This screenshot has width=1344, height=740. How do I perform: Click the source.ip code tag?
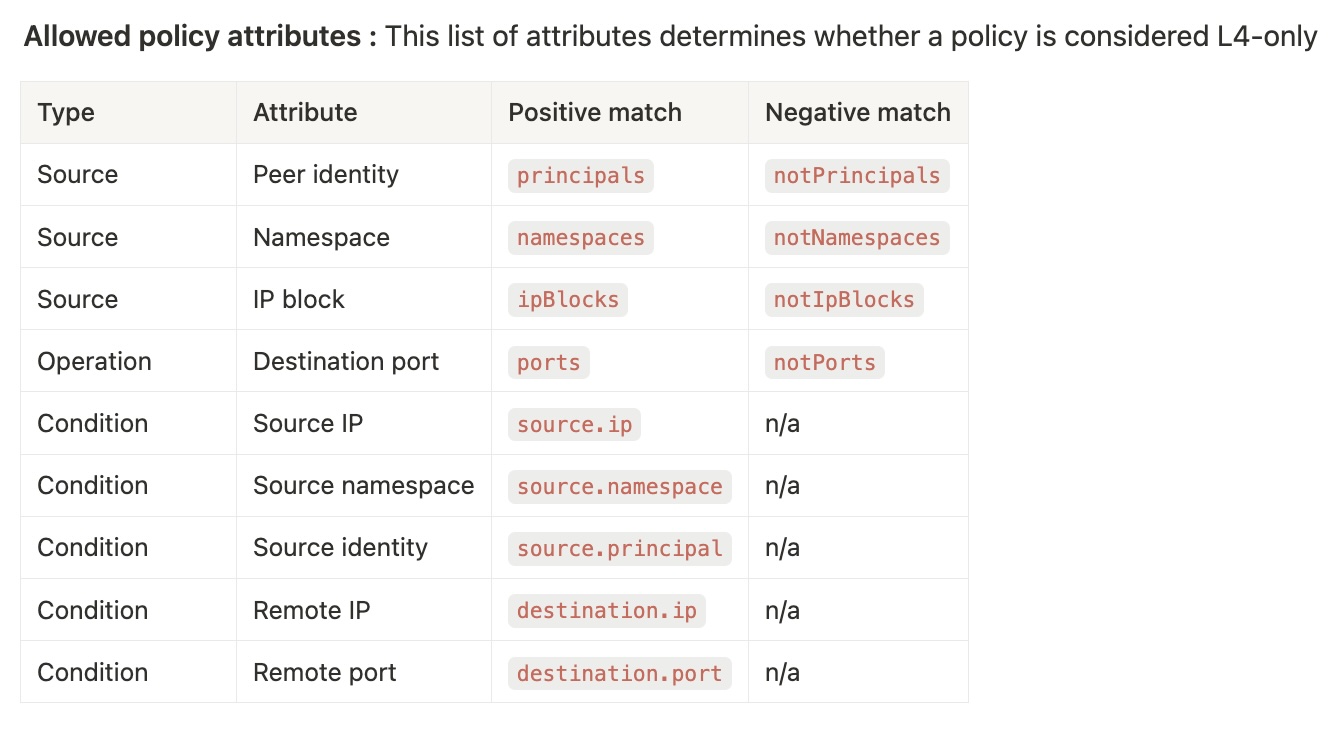point(575,424)
